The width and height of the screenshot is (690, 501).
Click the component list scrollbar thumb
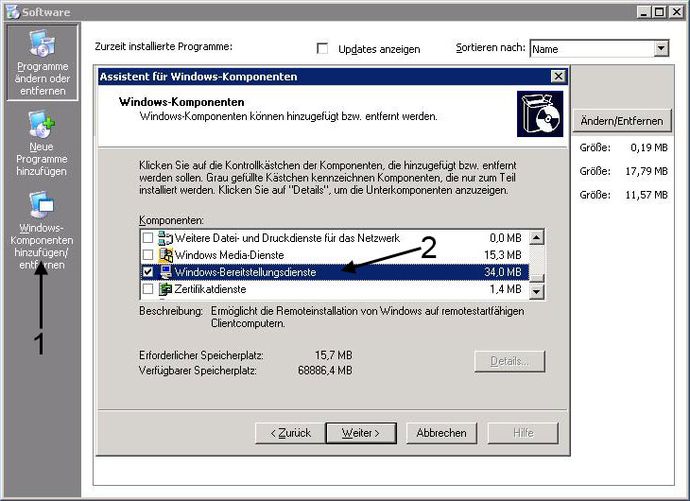[536, 278]
